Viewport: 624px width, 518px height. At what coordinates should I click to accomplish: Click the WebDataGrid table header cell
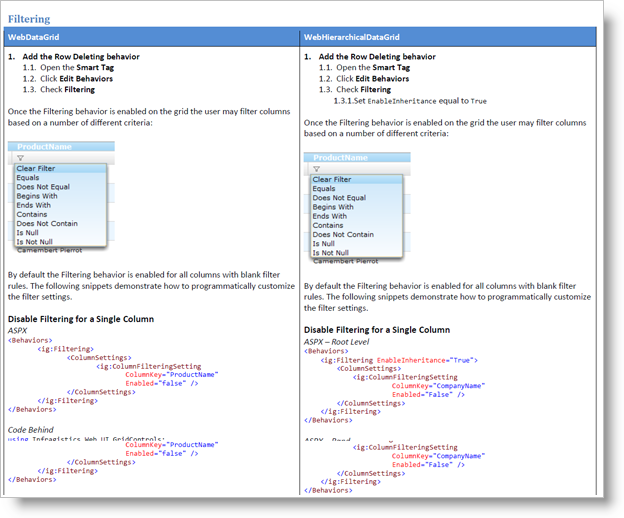pos(150,36)
